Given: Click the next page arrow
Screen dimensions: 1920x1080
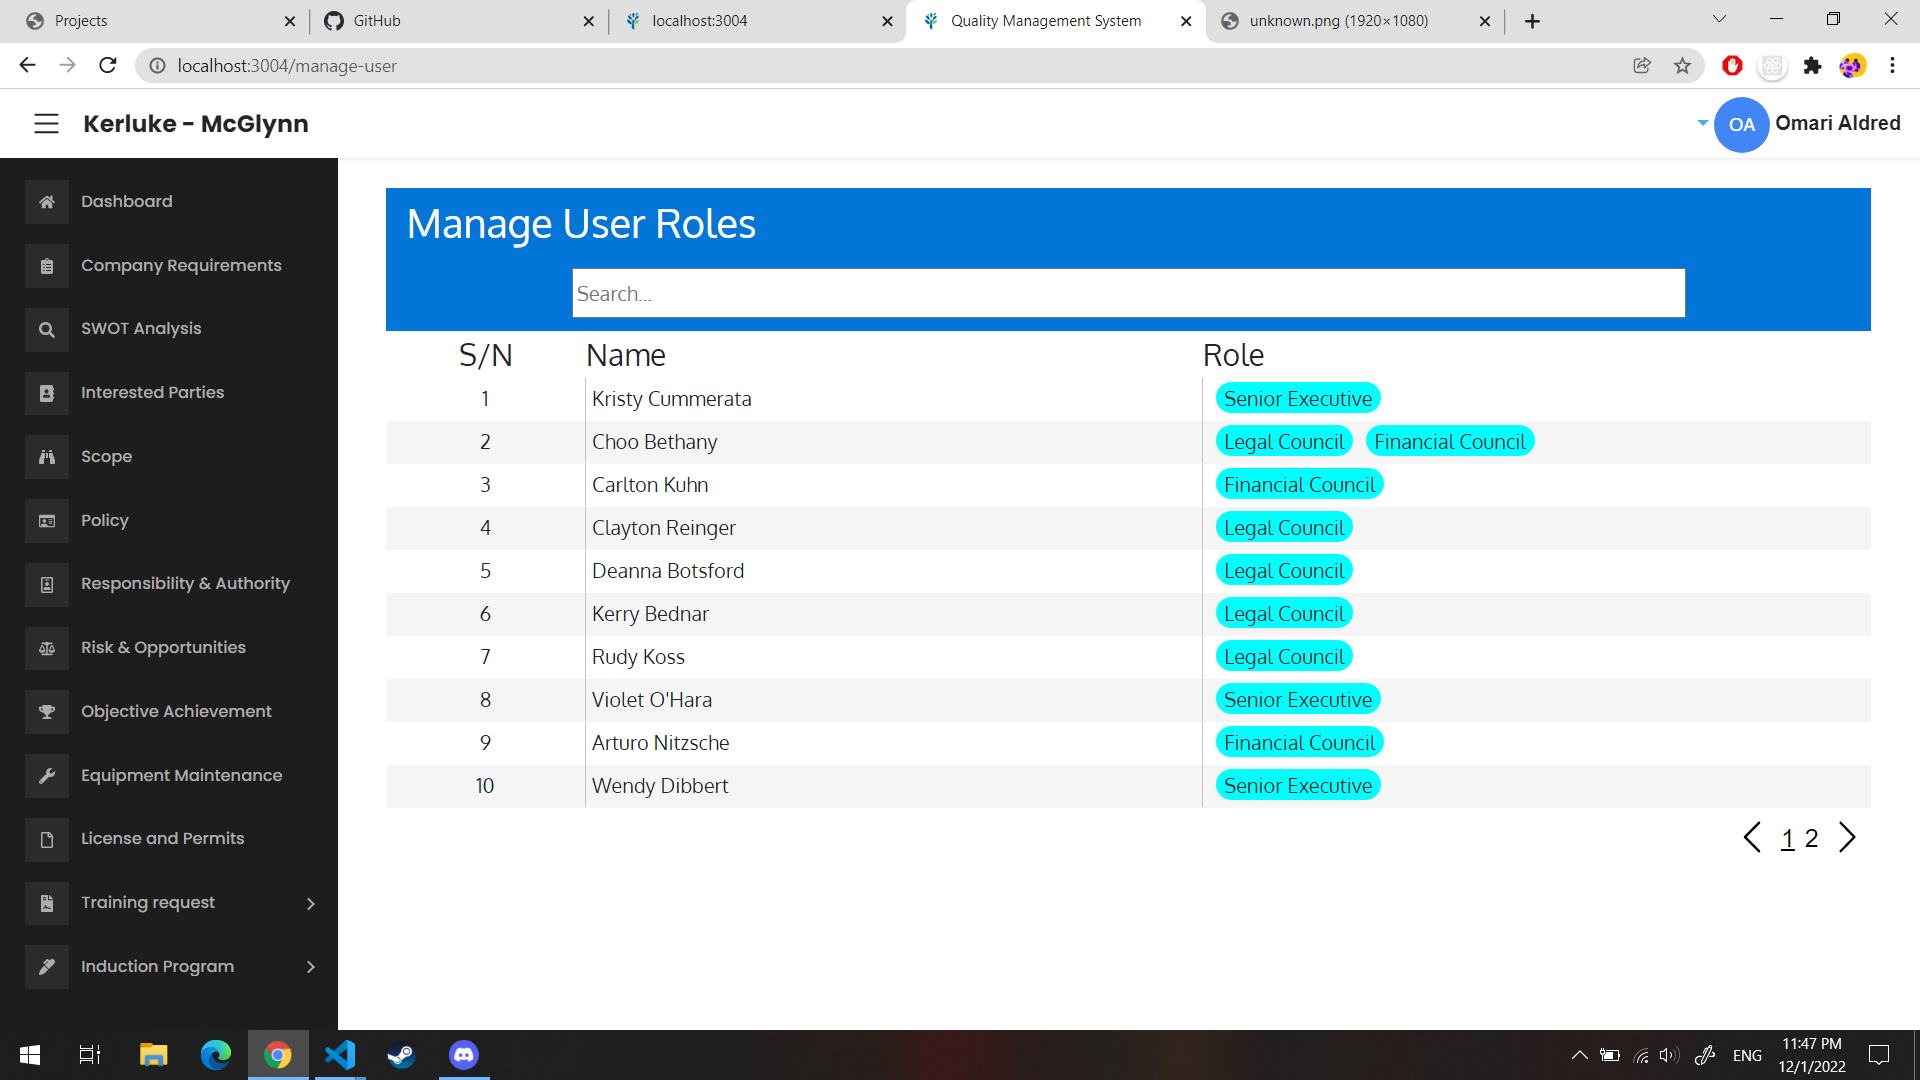Looking at the screenshot, I should (1847, 838).
